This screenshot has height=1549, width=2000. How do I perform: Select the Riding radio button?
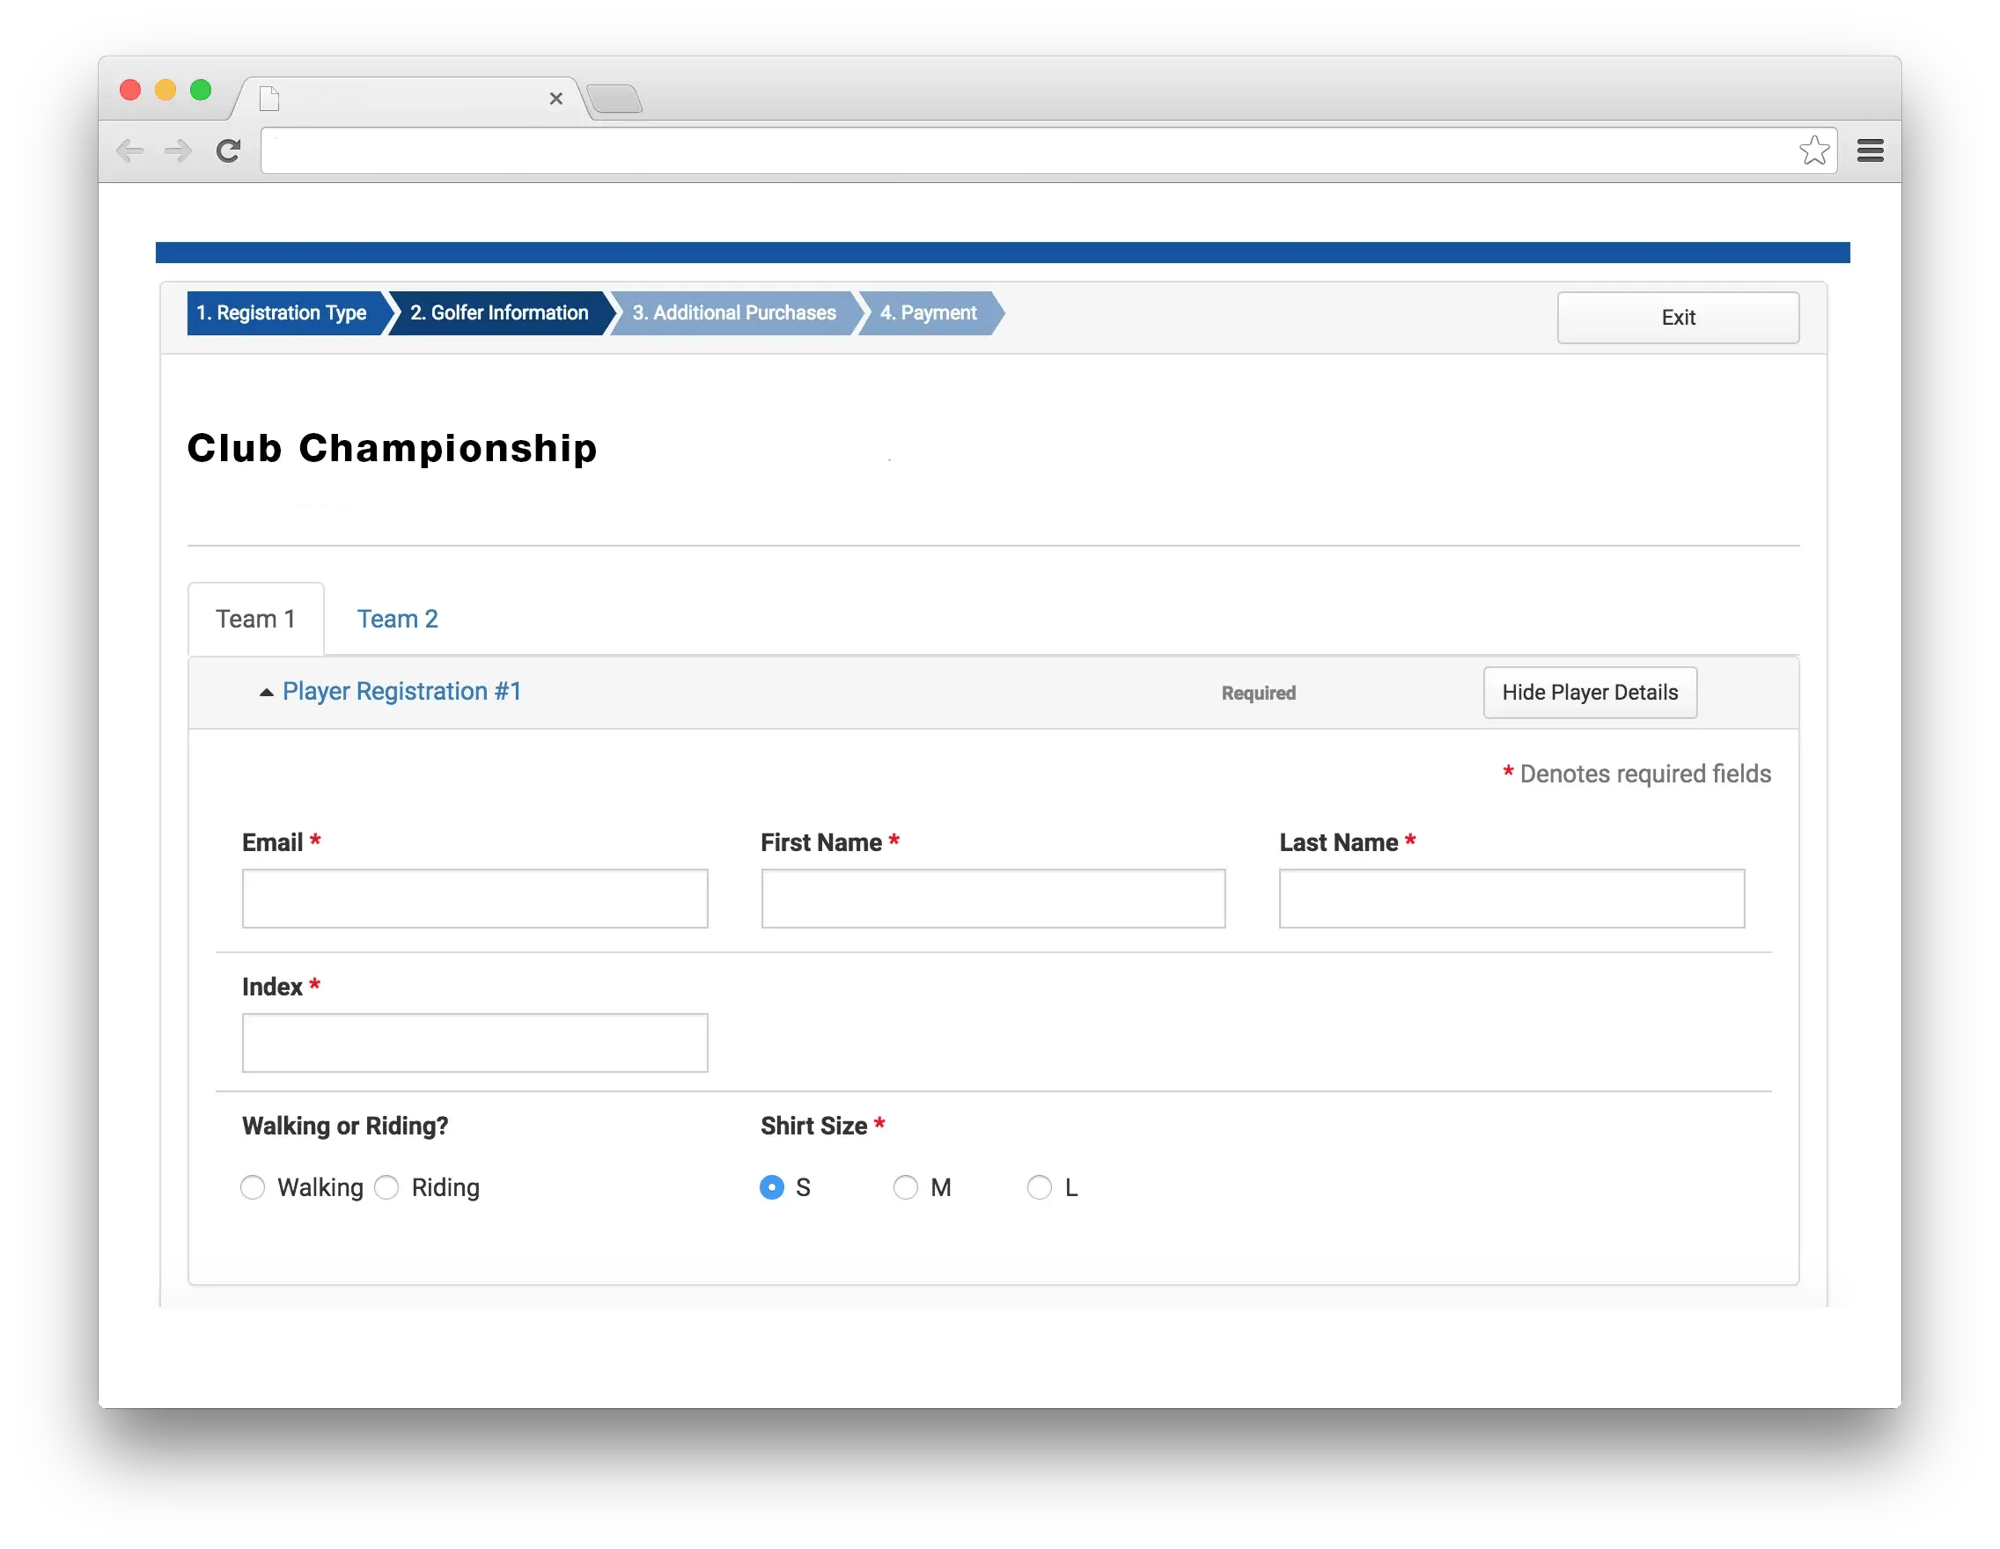pos(388,1189)
